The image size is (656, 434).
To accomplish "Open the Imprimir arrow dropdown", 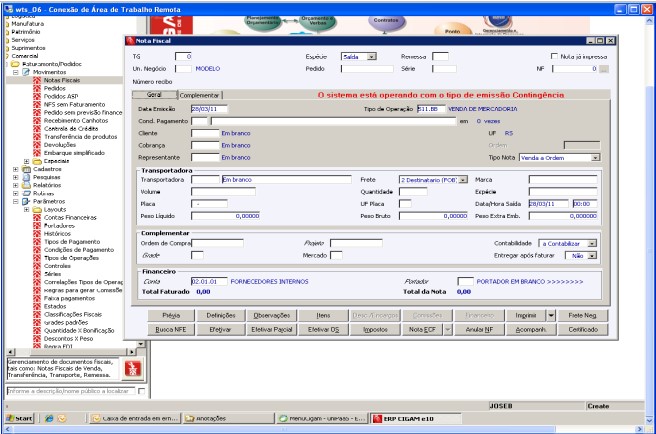I will tap(551, 316).
